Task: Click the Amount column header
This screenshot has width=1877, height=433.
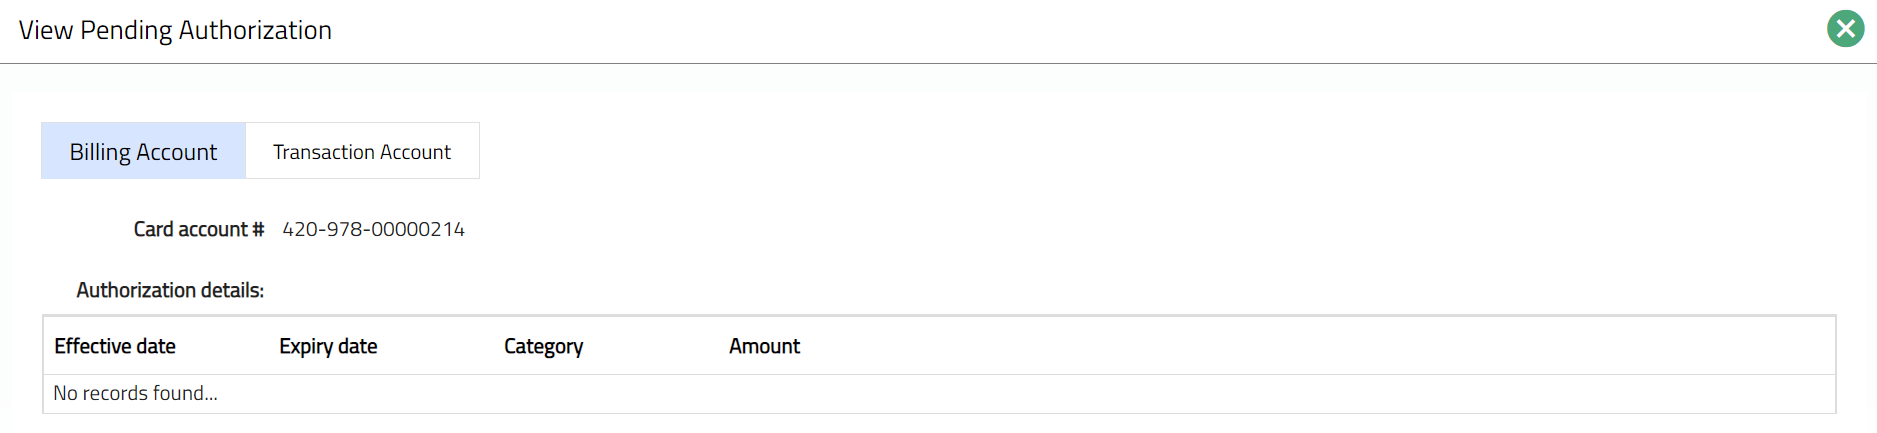Action: (x=764, y=346)
